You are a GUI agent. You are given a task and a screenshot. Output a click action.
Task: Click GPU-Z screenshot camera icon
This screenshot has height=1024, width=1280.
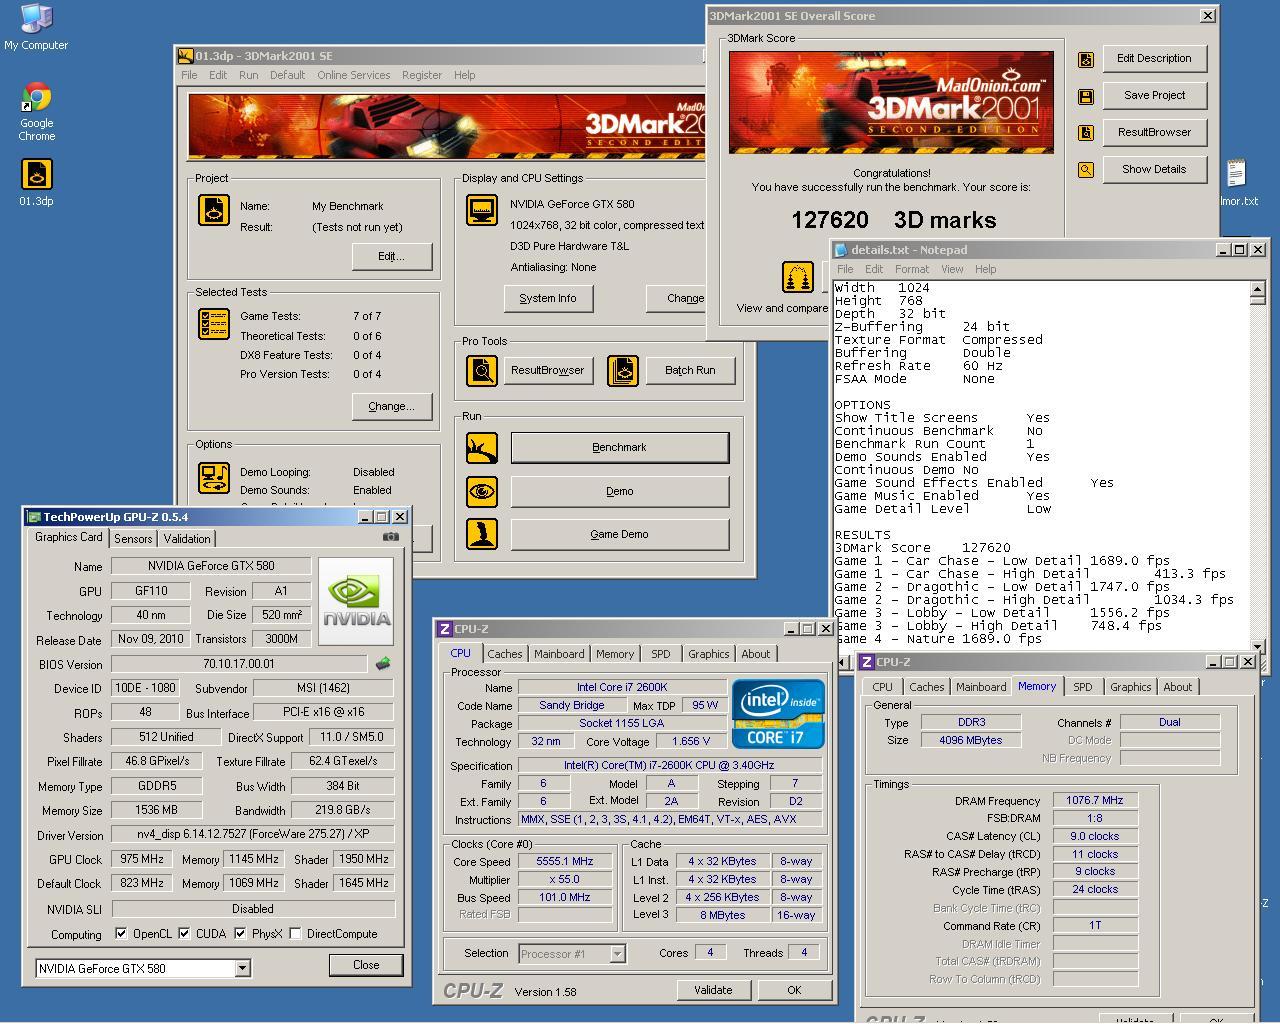coord(391,537)
